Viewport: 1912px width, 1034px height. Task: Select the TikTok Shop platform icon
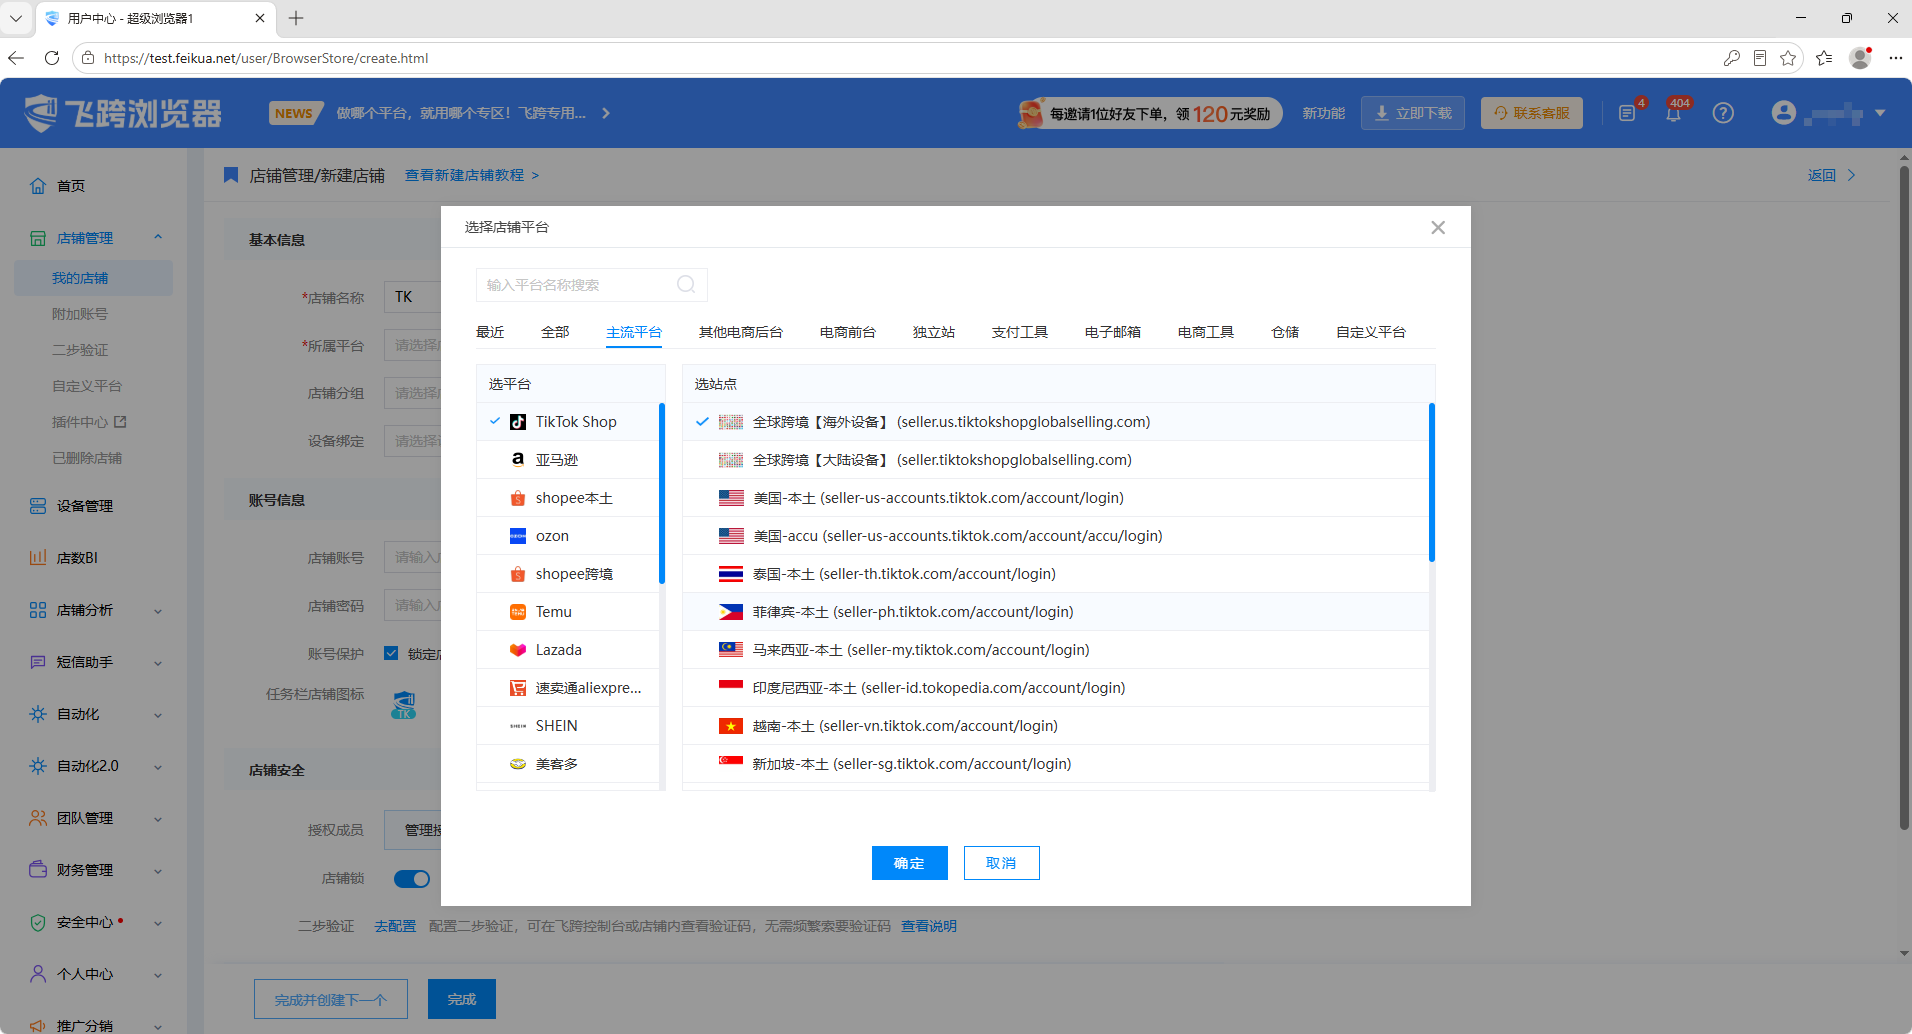(x=518, y=422)
